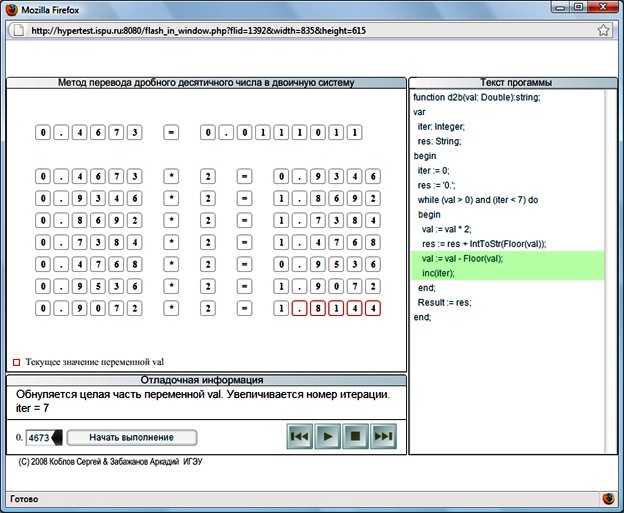Click the 'Отладочная информация' panel header
Viewport: 624px width, 513px height.
click(x=206, y=380)
